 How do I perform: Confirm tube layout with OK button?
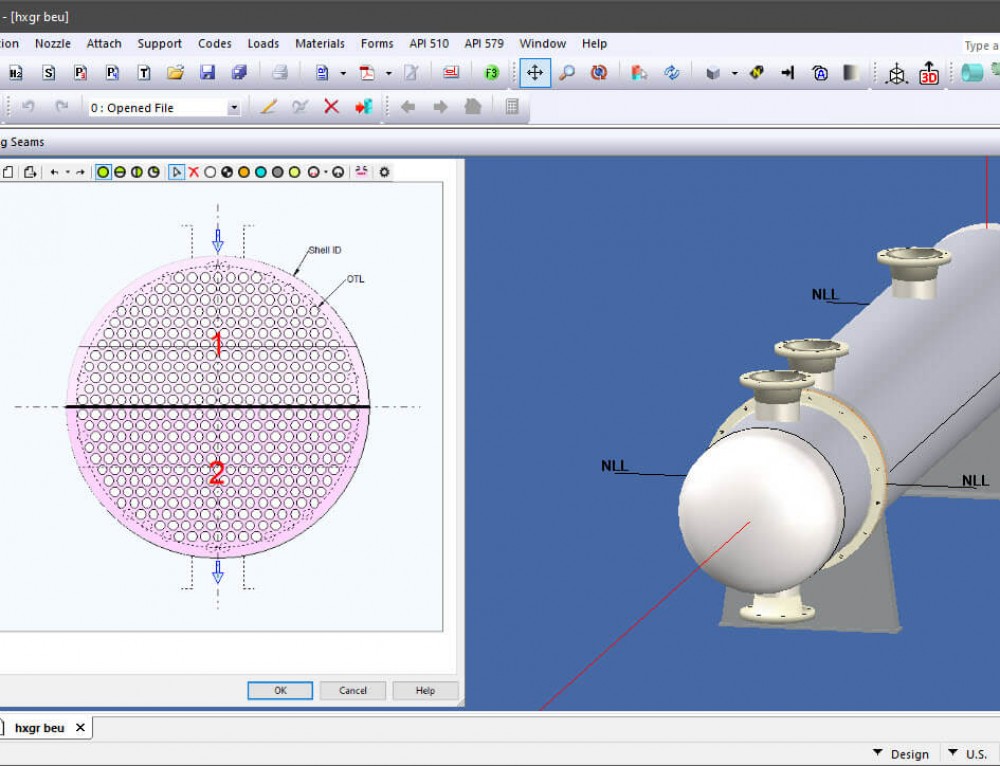[x=279, y=690]
